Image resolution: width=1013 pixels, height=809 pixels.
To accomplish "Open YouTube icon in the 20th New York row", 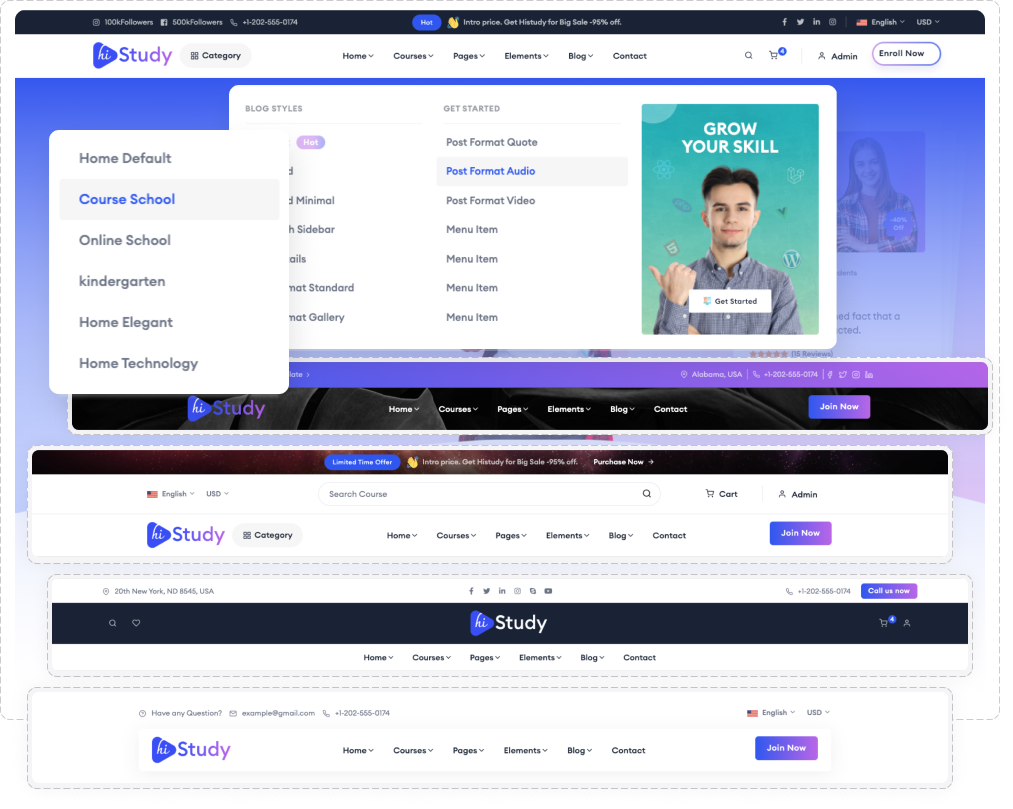I will (x=548, y=591).
